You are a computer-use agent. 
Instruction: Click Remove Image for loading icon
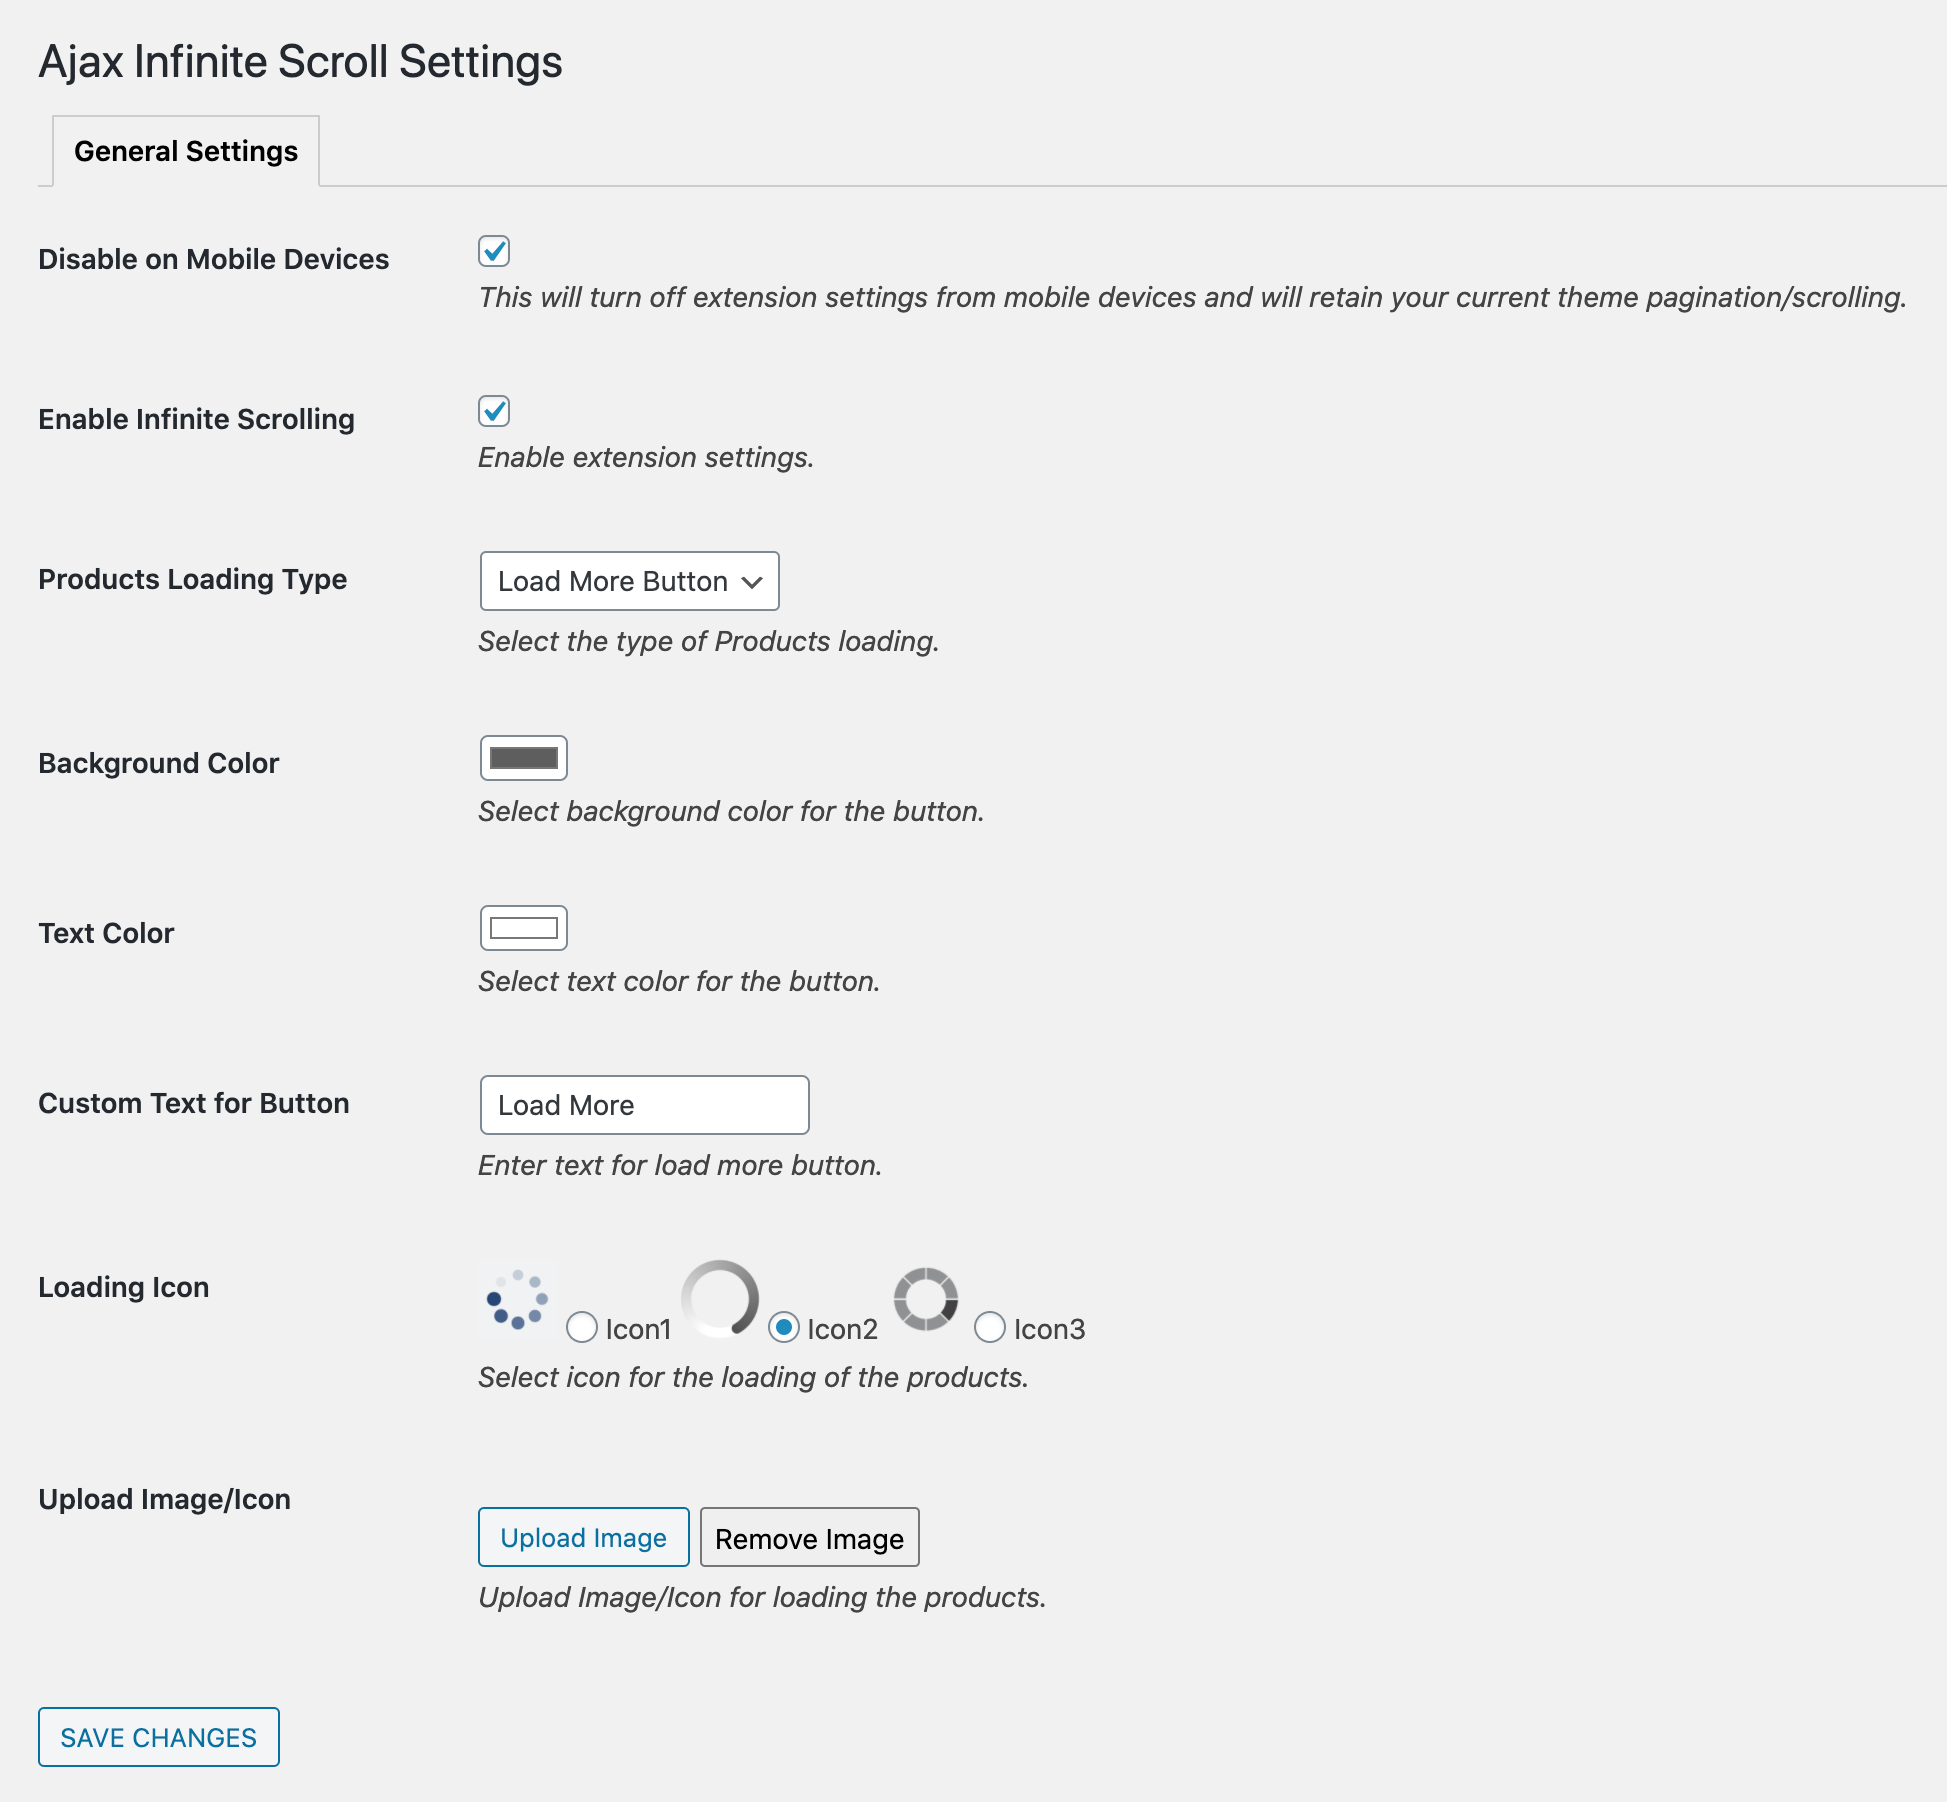809,1538
